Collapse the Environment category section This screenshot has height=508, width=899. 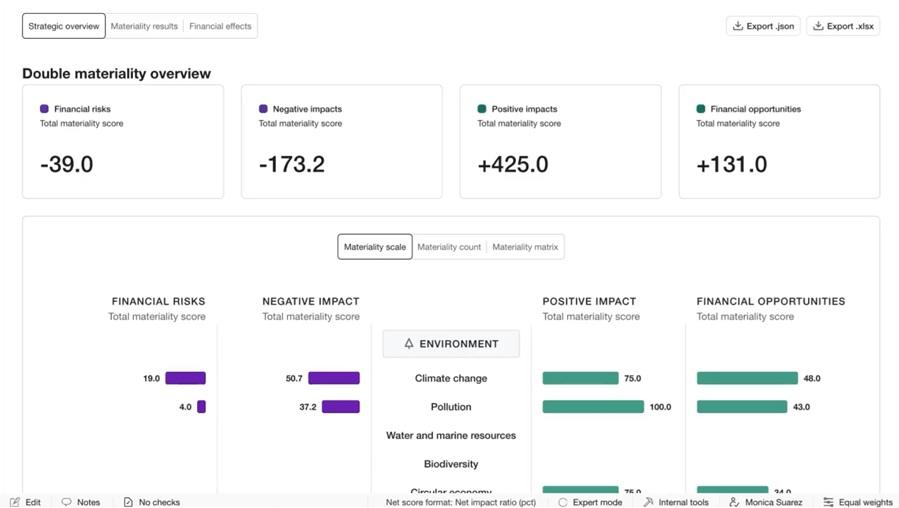click(451, 344)
